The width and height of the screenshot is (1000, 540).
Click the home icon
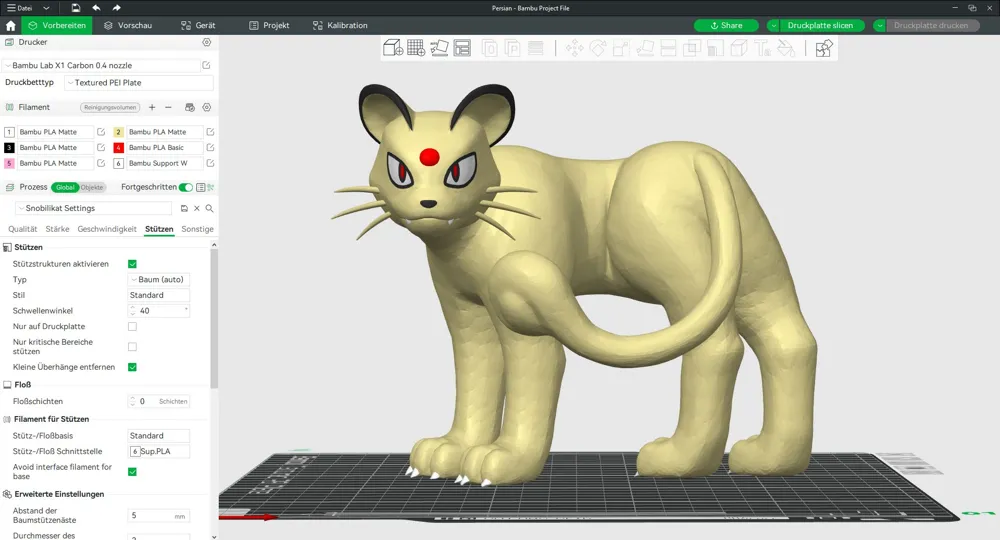(10, 26)
